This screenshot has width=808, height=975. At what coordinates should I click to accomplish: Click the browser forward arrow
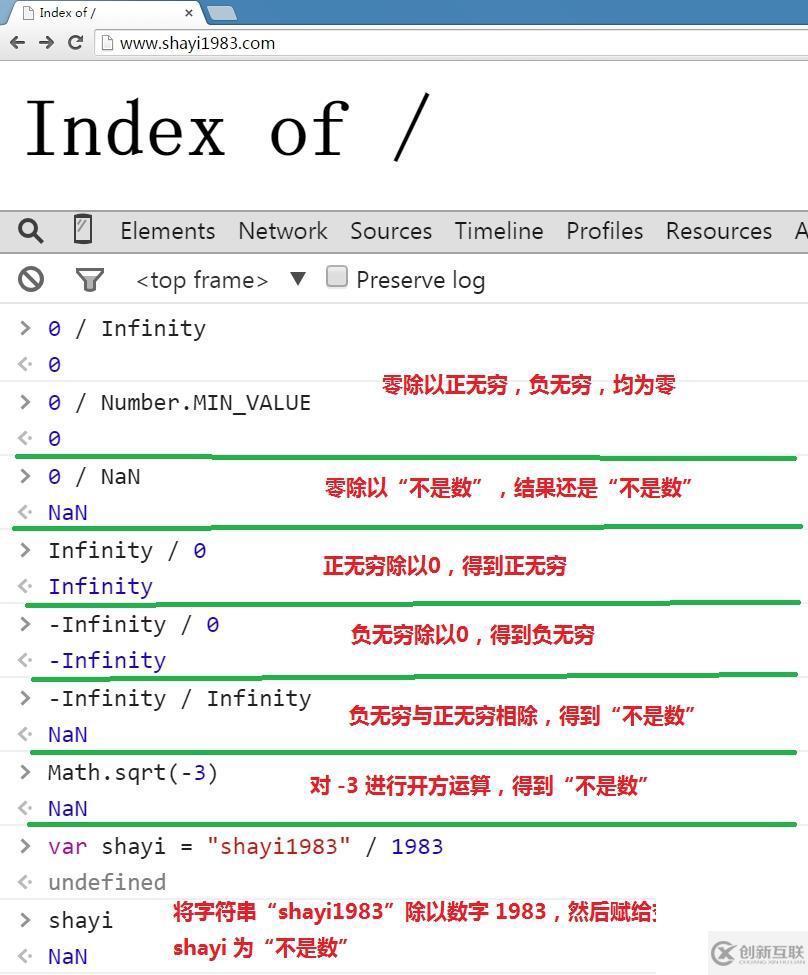[46, 43]
